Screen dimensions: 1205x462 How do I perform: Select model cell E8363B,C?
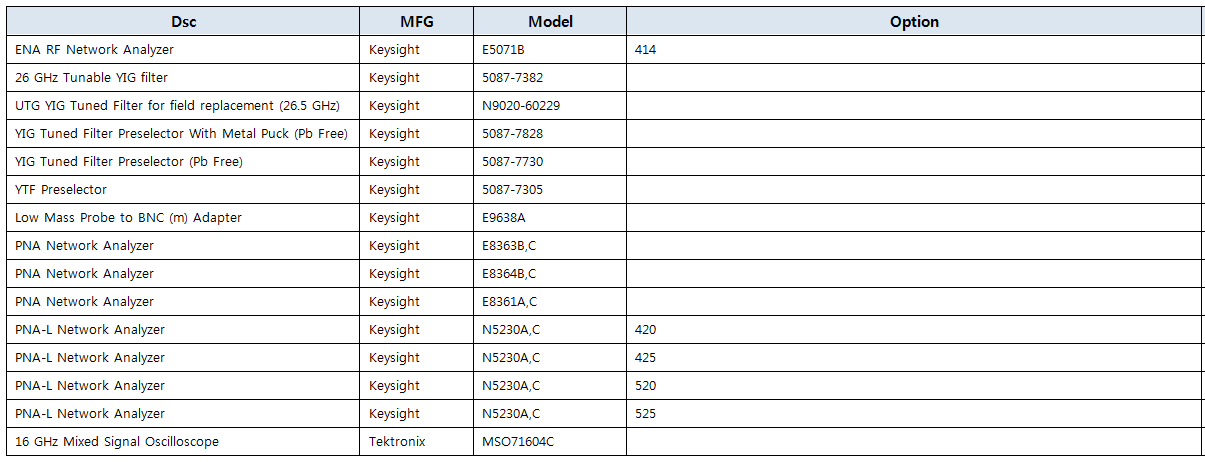click(509, 245)
